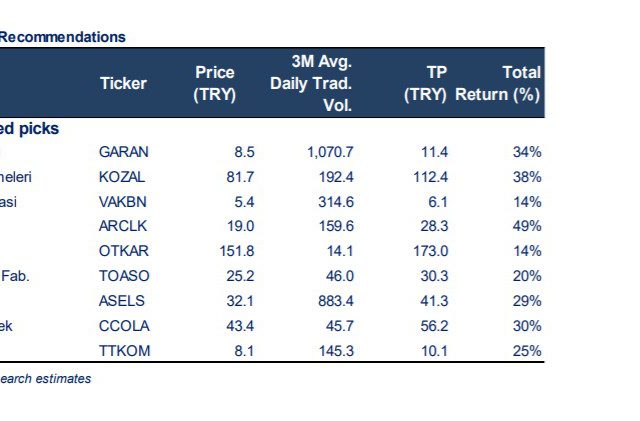Click the 49% total return for ARCLK
Screen dimensions: 640x421
(x=526, y=226)
